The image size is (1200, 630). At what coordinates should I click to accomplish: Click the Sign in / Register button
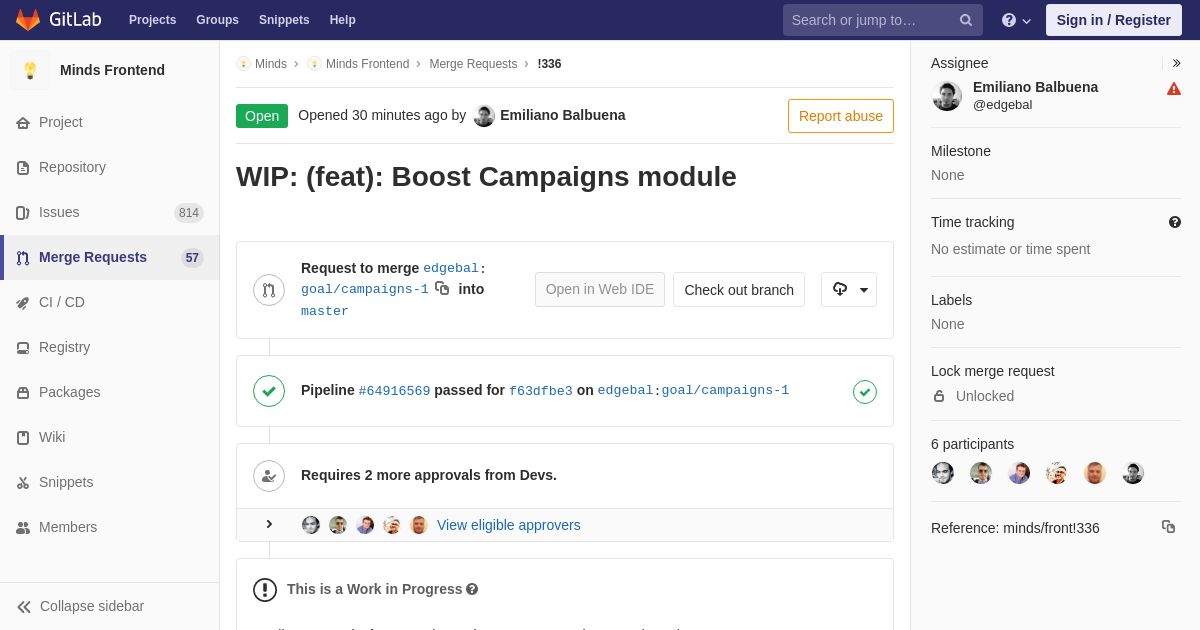[1114, 20]
